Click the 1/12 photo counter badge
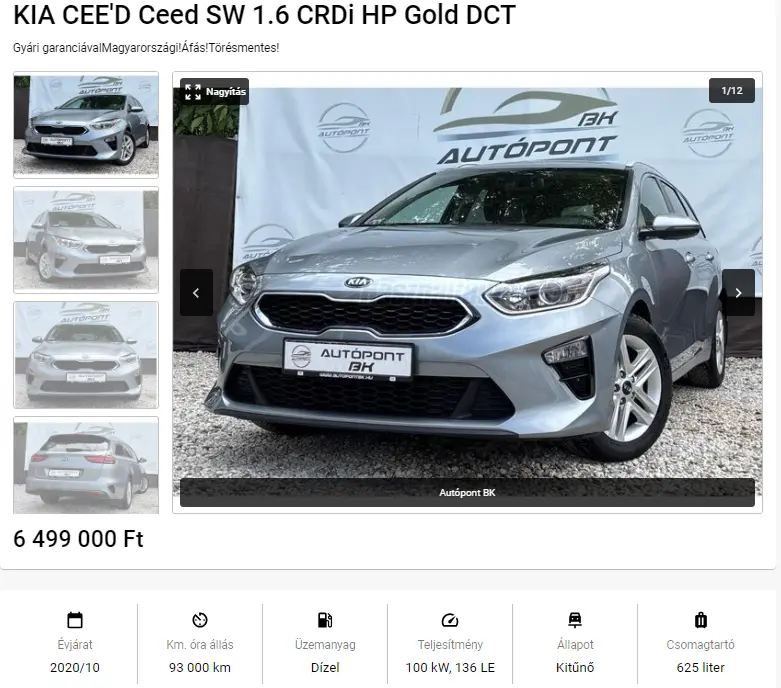 coord(732,91)
